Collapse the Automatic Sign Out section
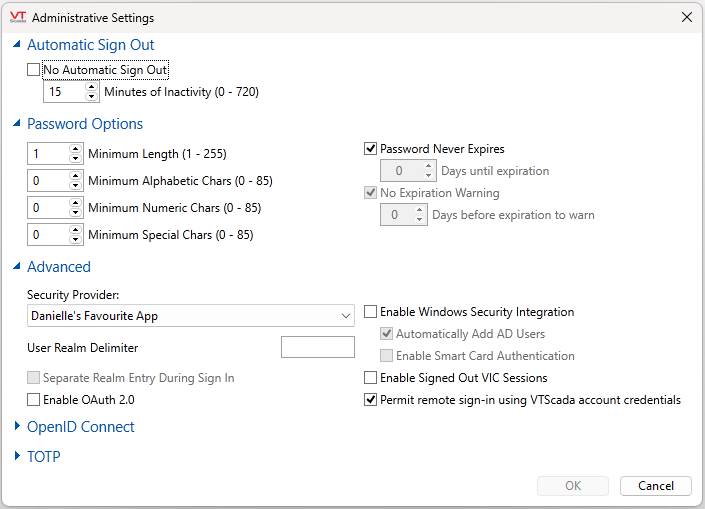The image size is (705, 509). coord(17,44)
